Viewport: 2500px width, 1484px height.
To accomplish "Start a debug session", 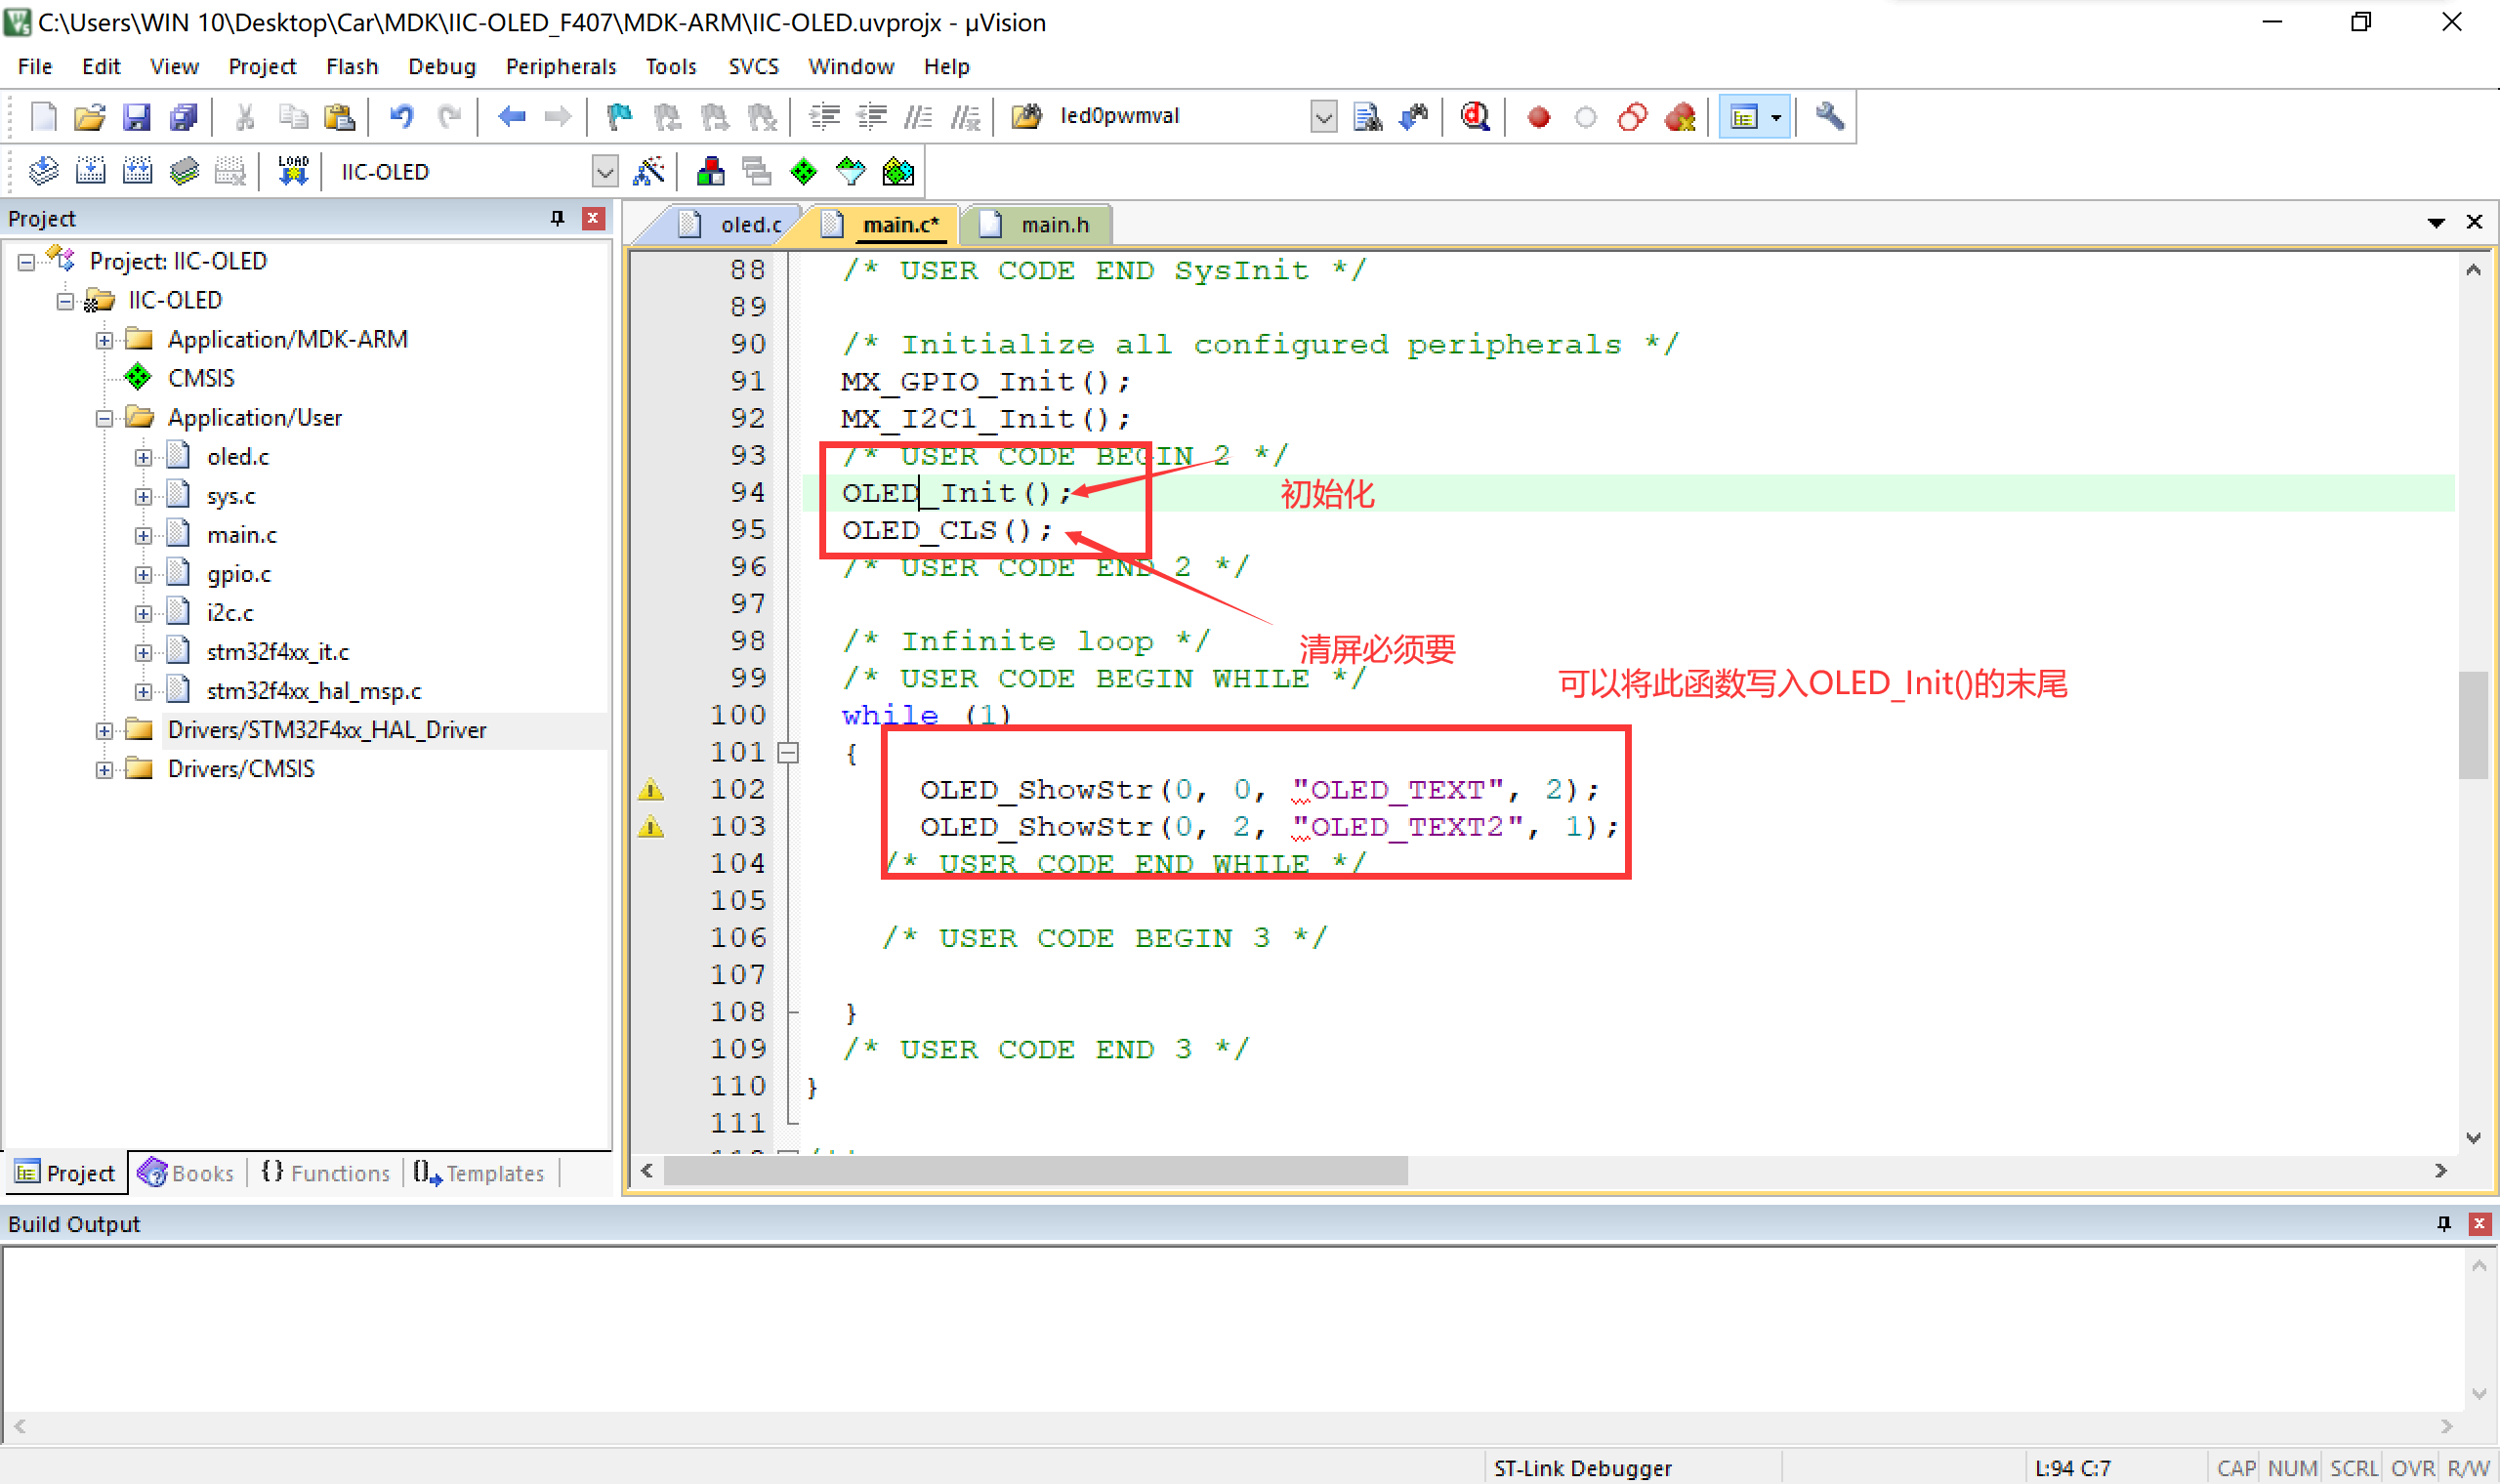I will pos(1474,117).
